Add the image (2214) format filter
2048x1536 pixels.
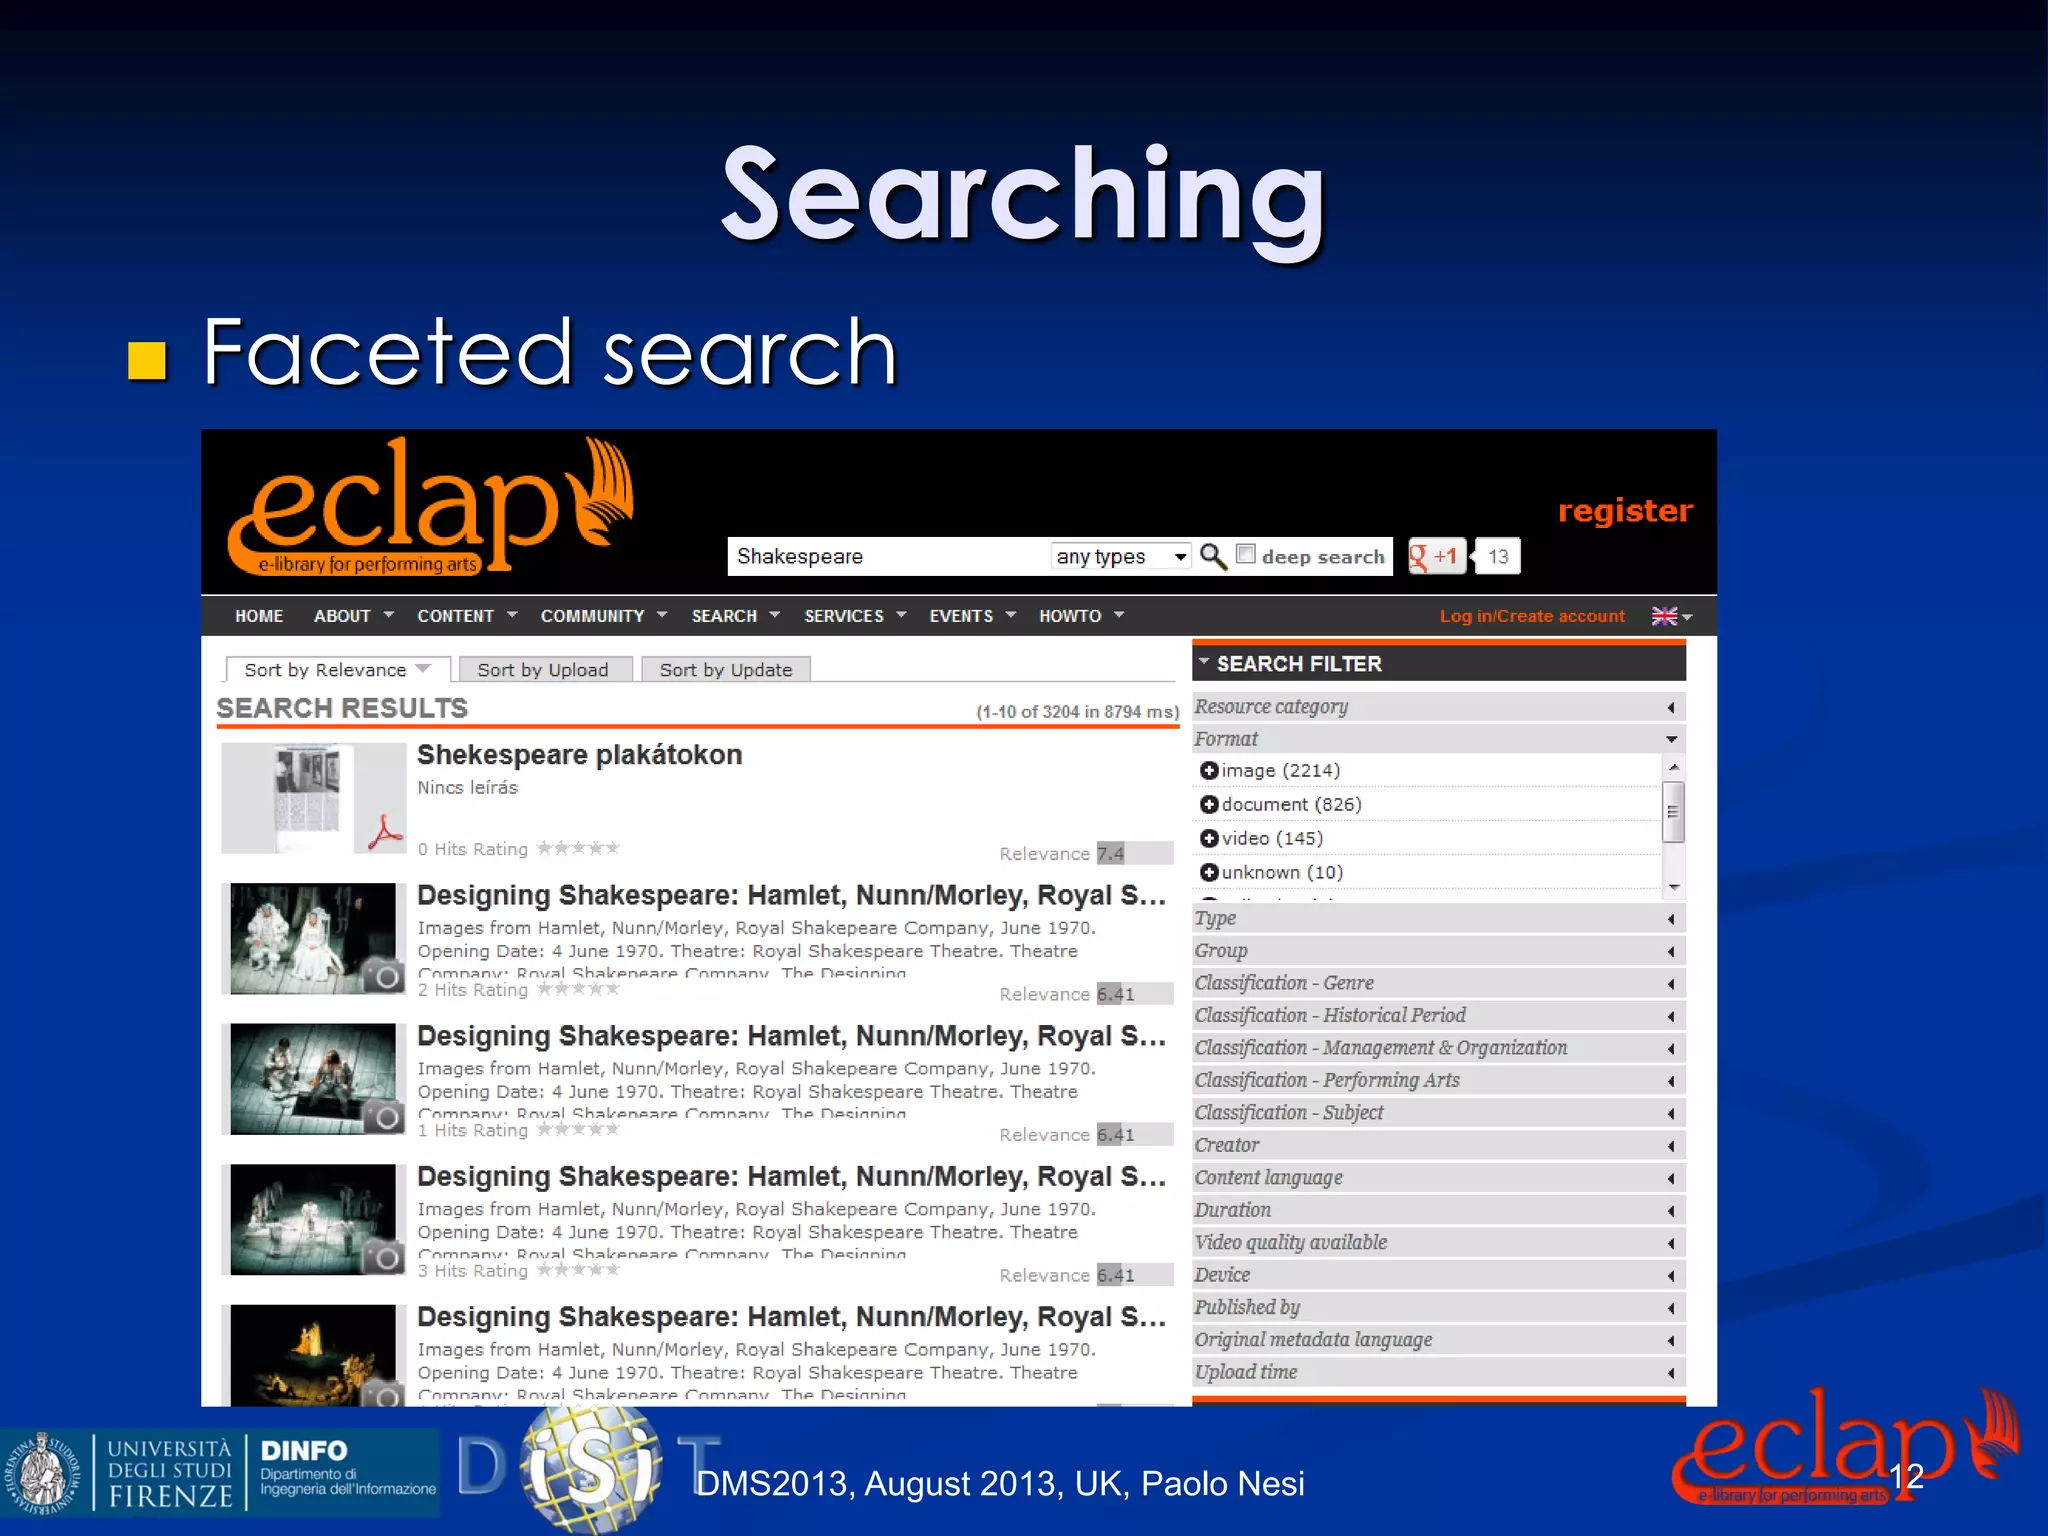coord(1209,770)
